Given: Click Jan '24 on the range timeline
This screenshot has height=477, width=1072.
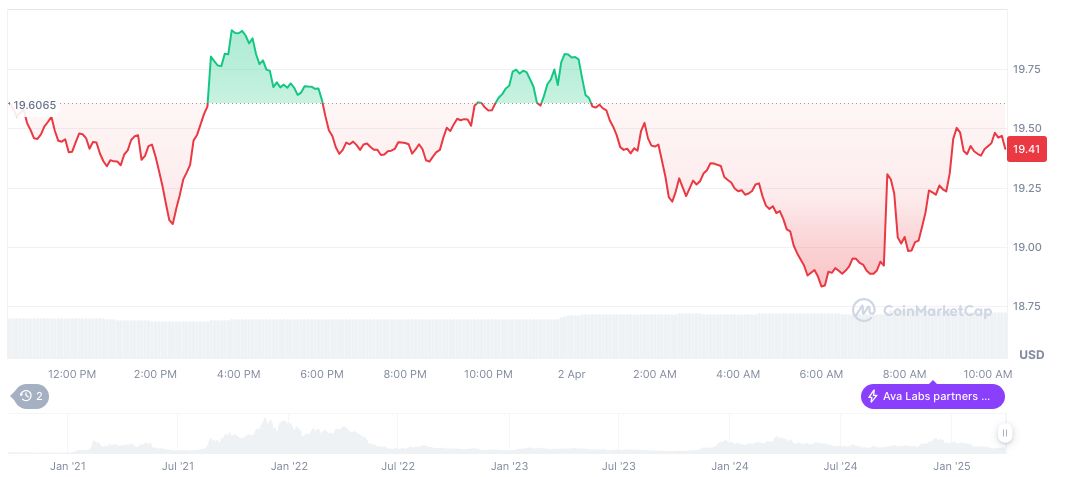Looking at the screenshot, I should (x=730, y=465).
